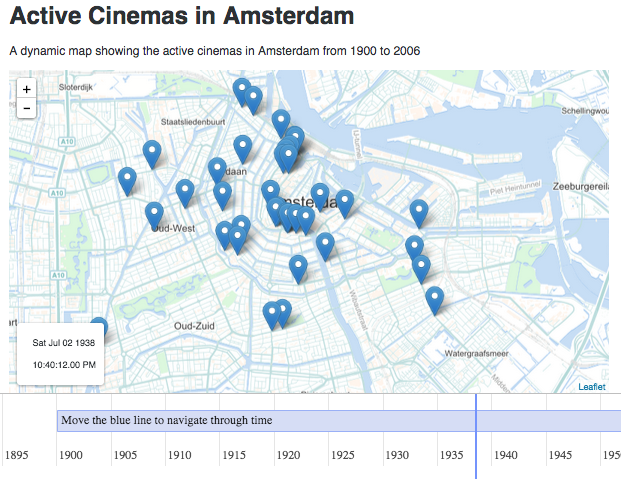
Task: Zoom in the map with plus button
Action: [27, 89]
